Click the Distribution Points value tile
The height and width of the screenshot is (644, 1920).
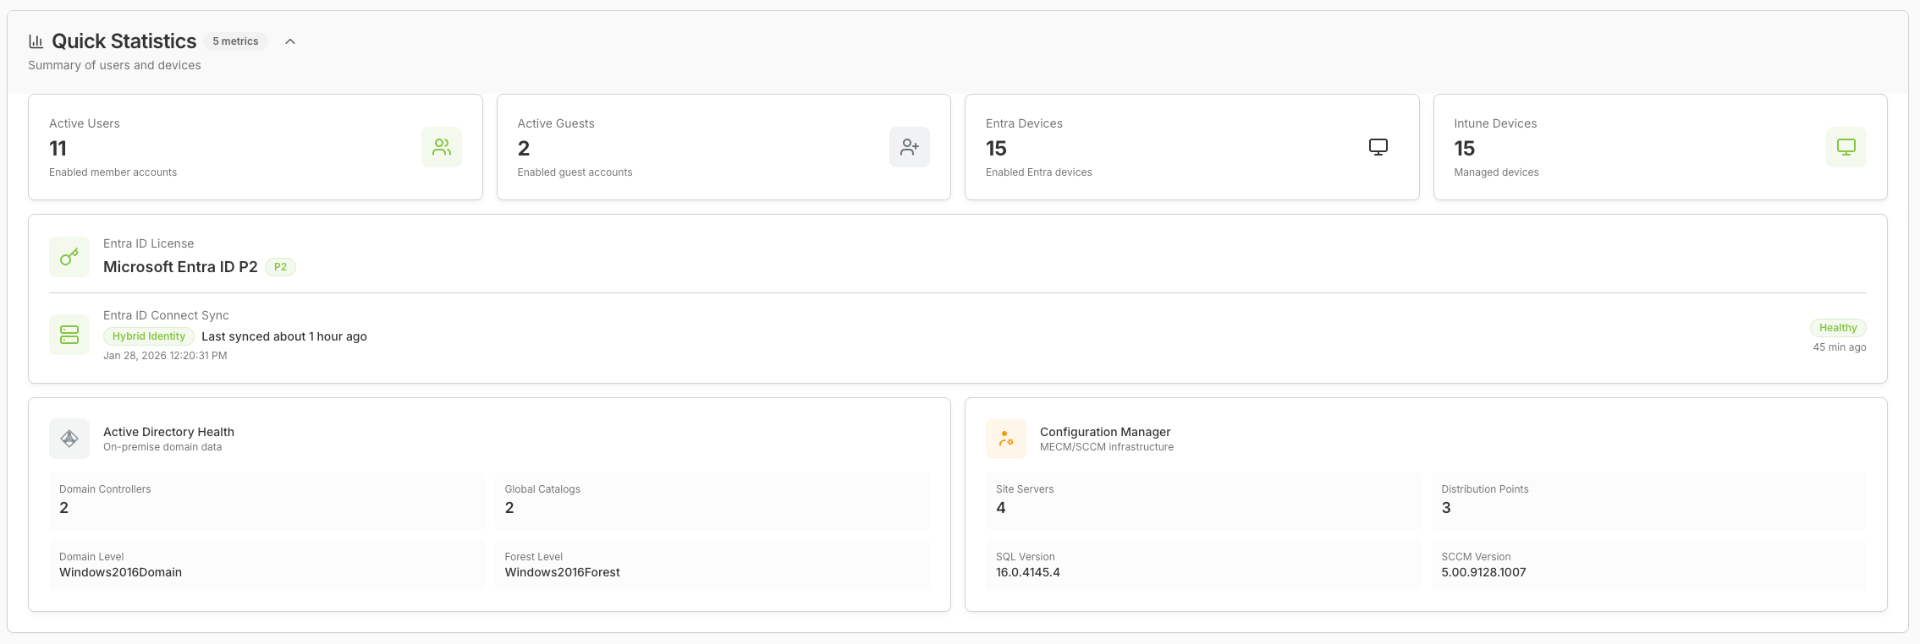[1649, 500]
